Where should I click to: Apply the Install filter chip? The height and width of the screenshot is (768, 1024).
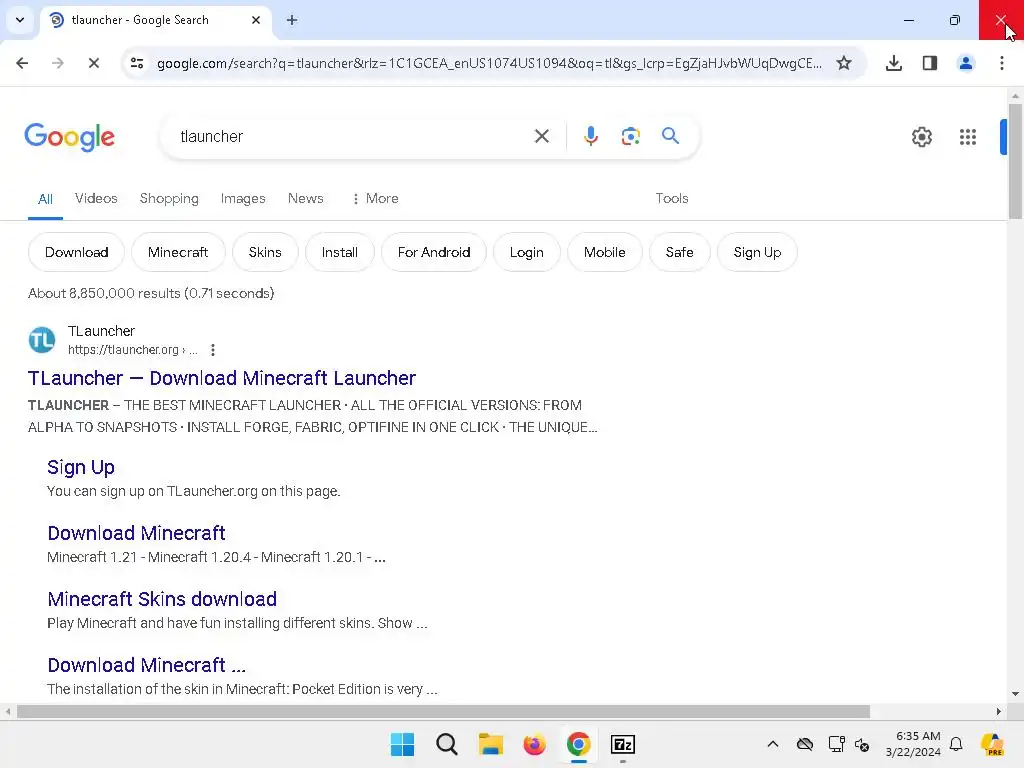click(x=340, y=252)
